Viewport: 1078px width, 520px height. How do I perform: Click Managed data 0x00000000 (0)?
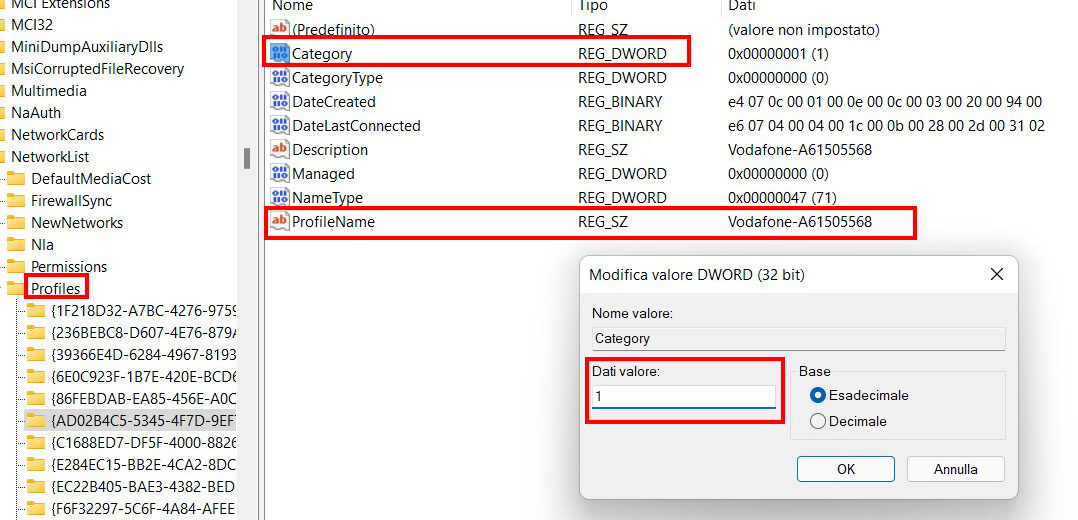(x=778, y=173)
